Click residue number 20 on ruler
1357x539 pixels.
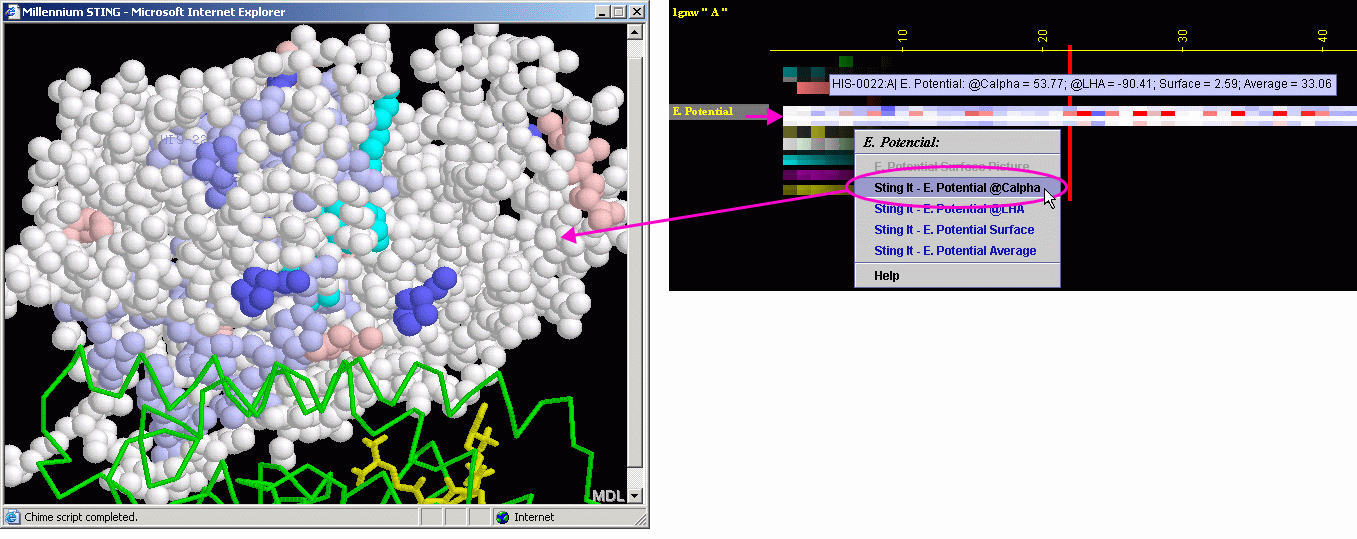point(1042,36)
